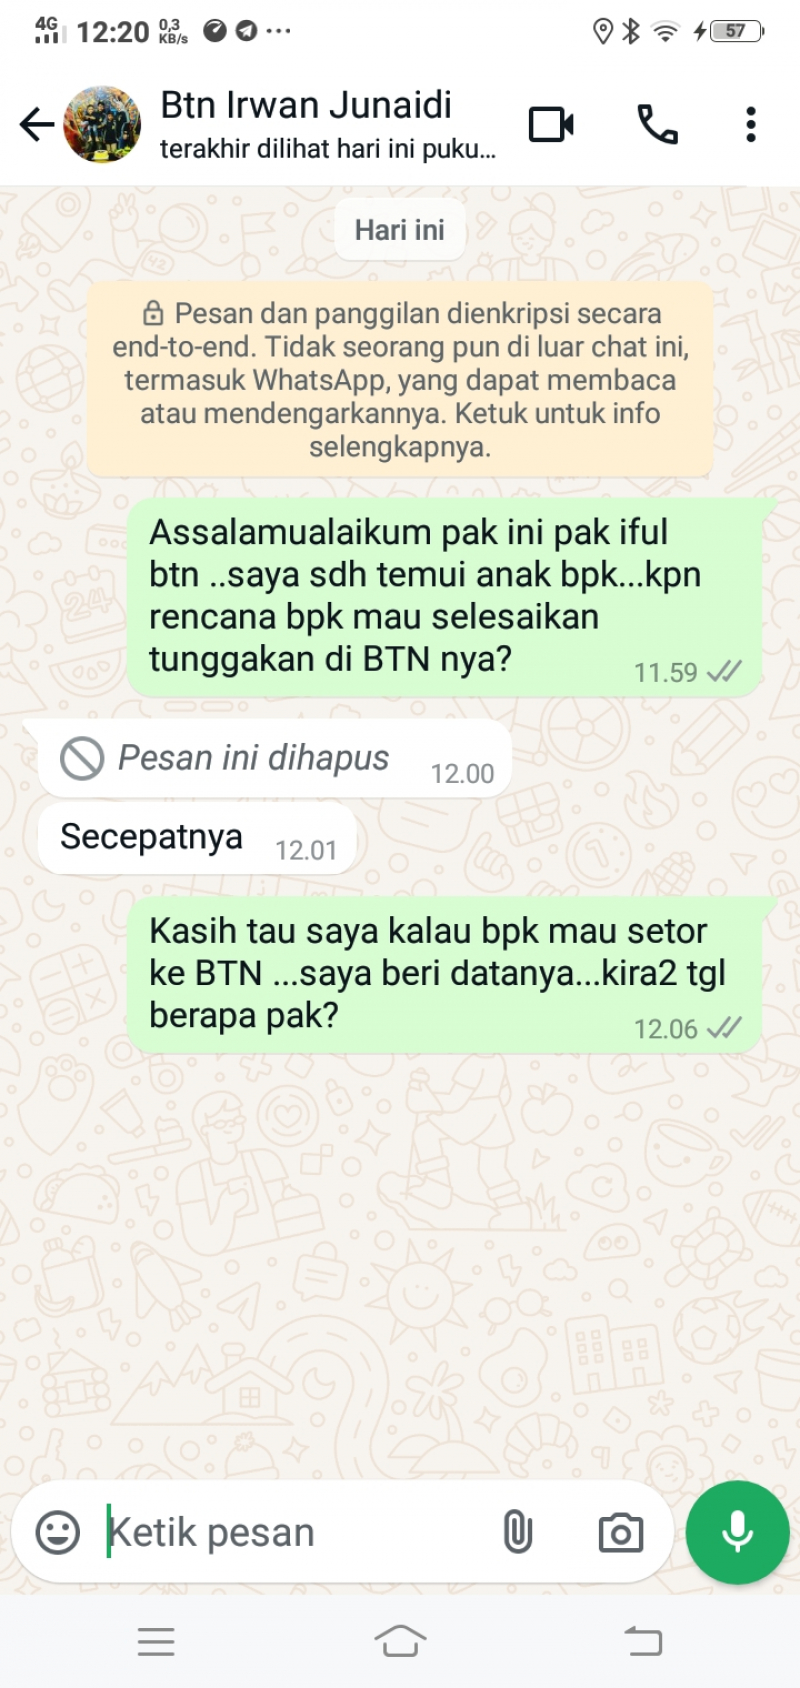800x1688 pixels.
Task: Open Btn Irwan Junaidi contact info
Action: point(328,125)
